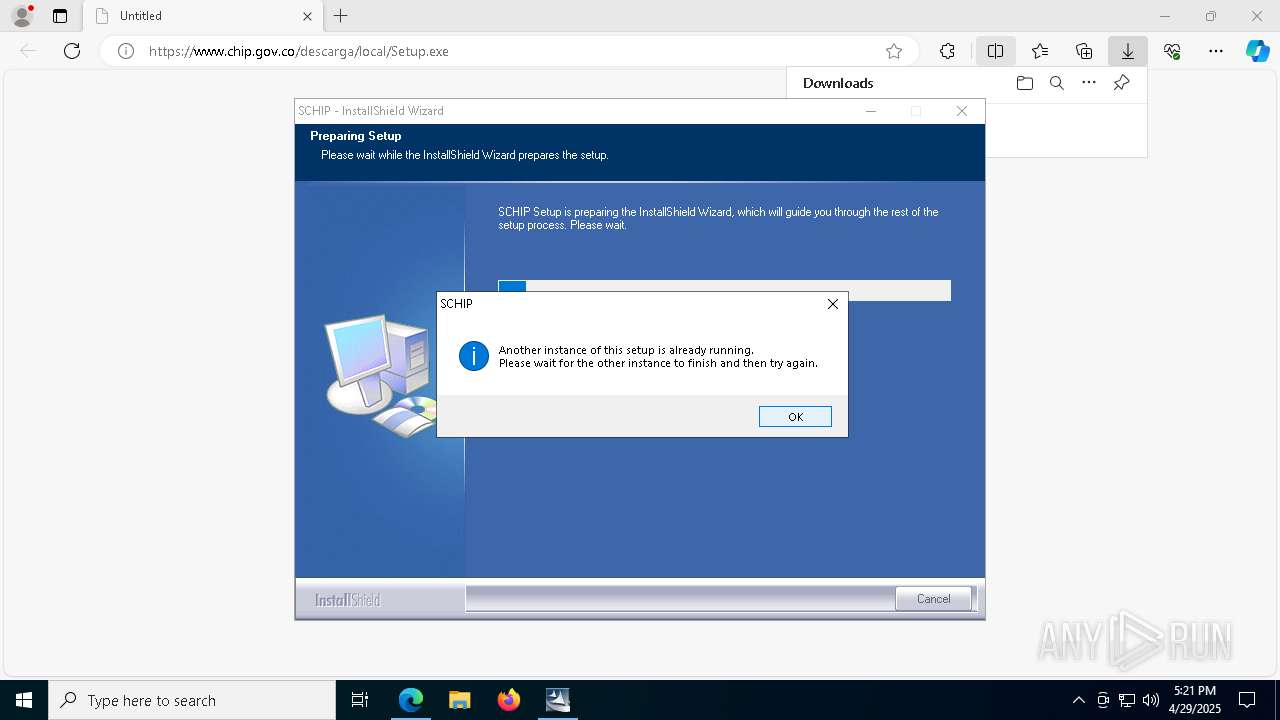Open the Extensions puzzle icon
Image resolution: width=1280 pixels, height=720 pixels.
click(947, 51)
